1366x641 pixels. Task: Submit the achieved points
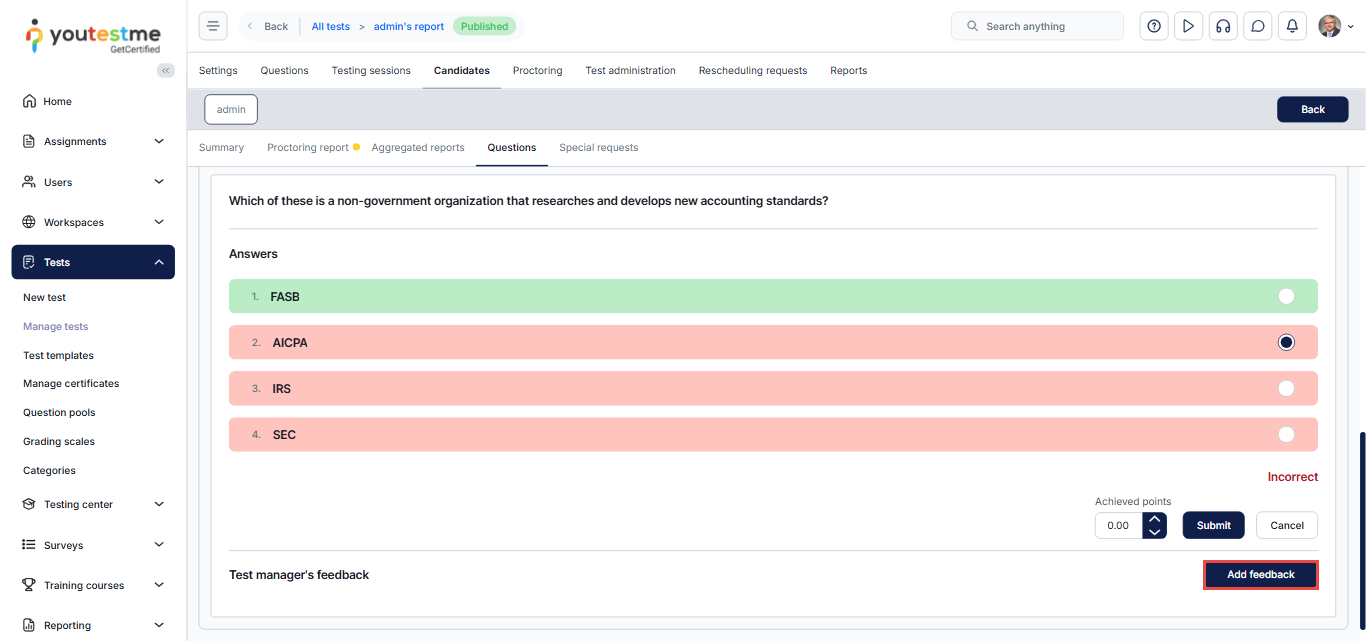pos(1213,525)
